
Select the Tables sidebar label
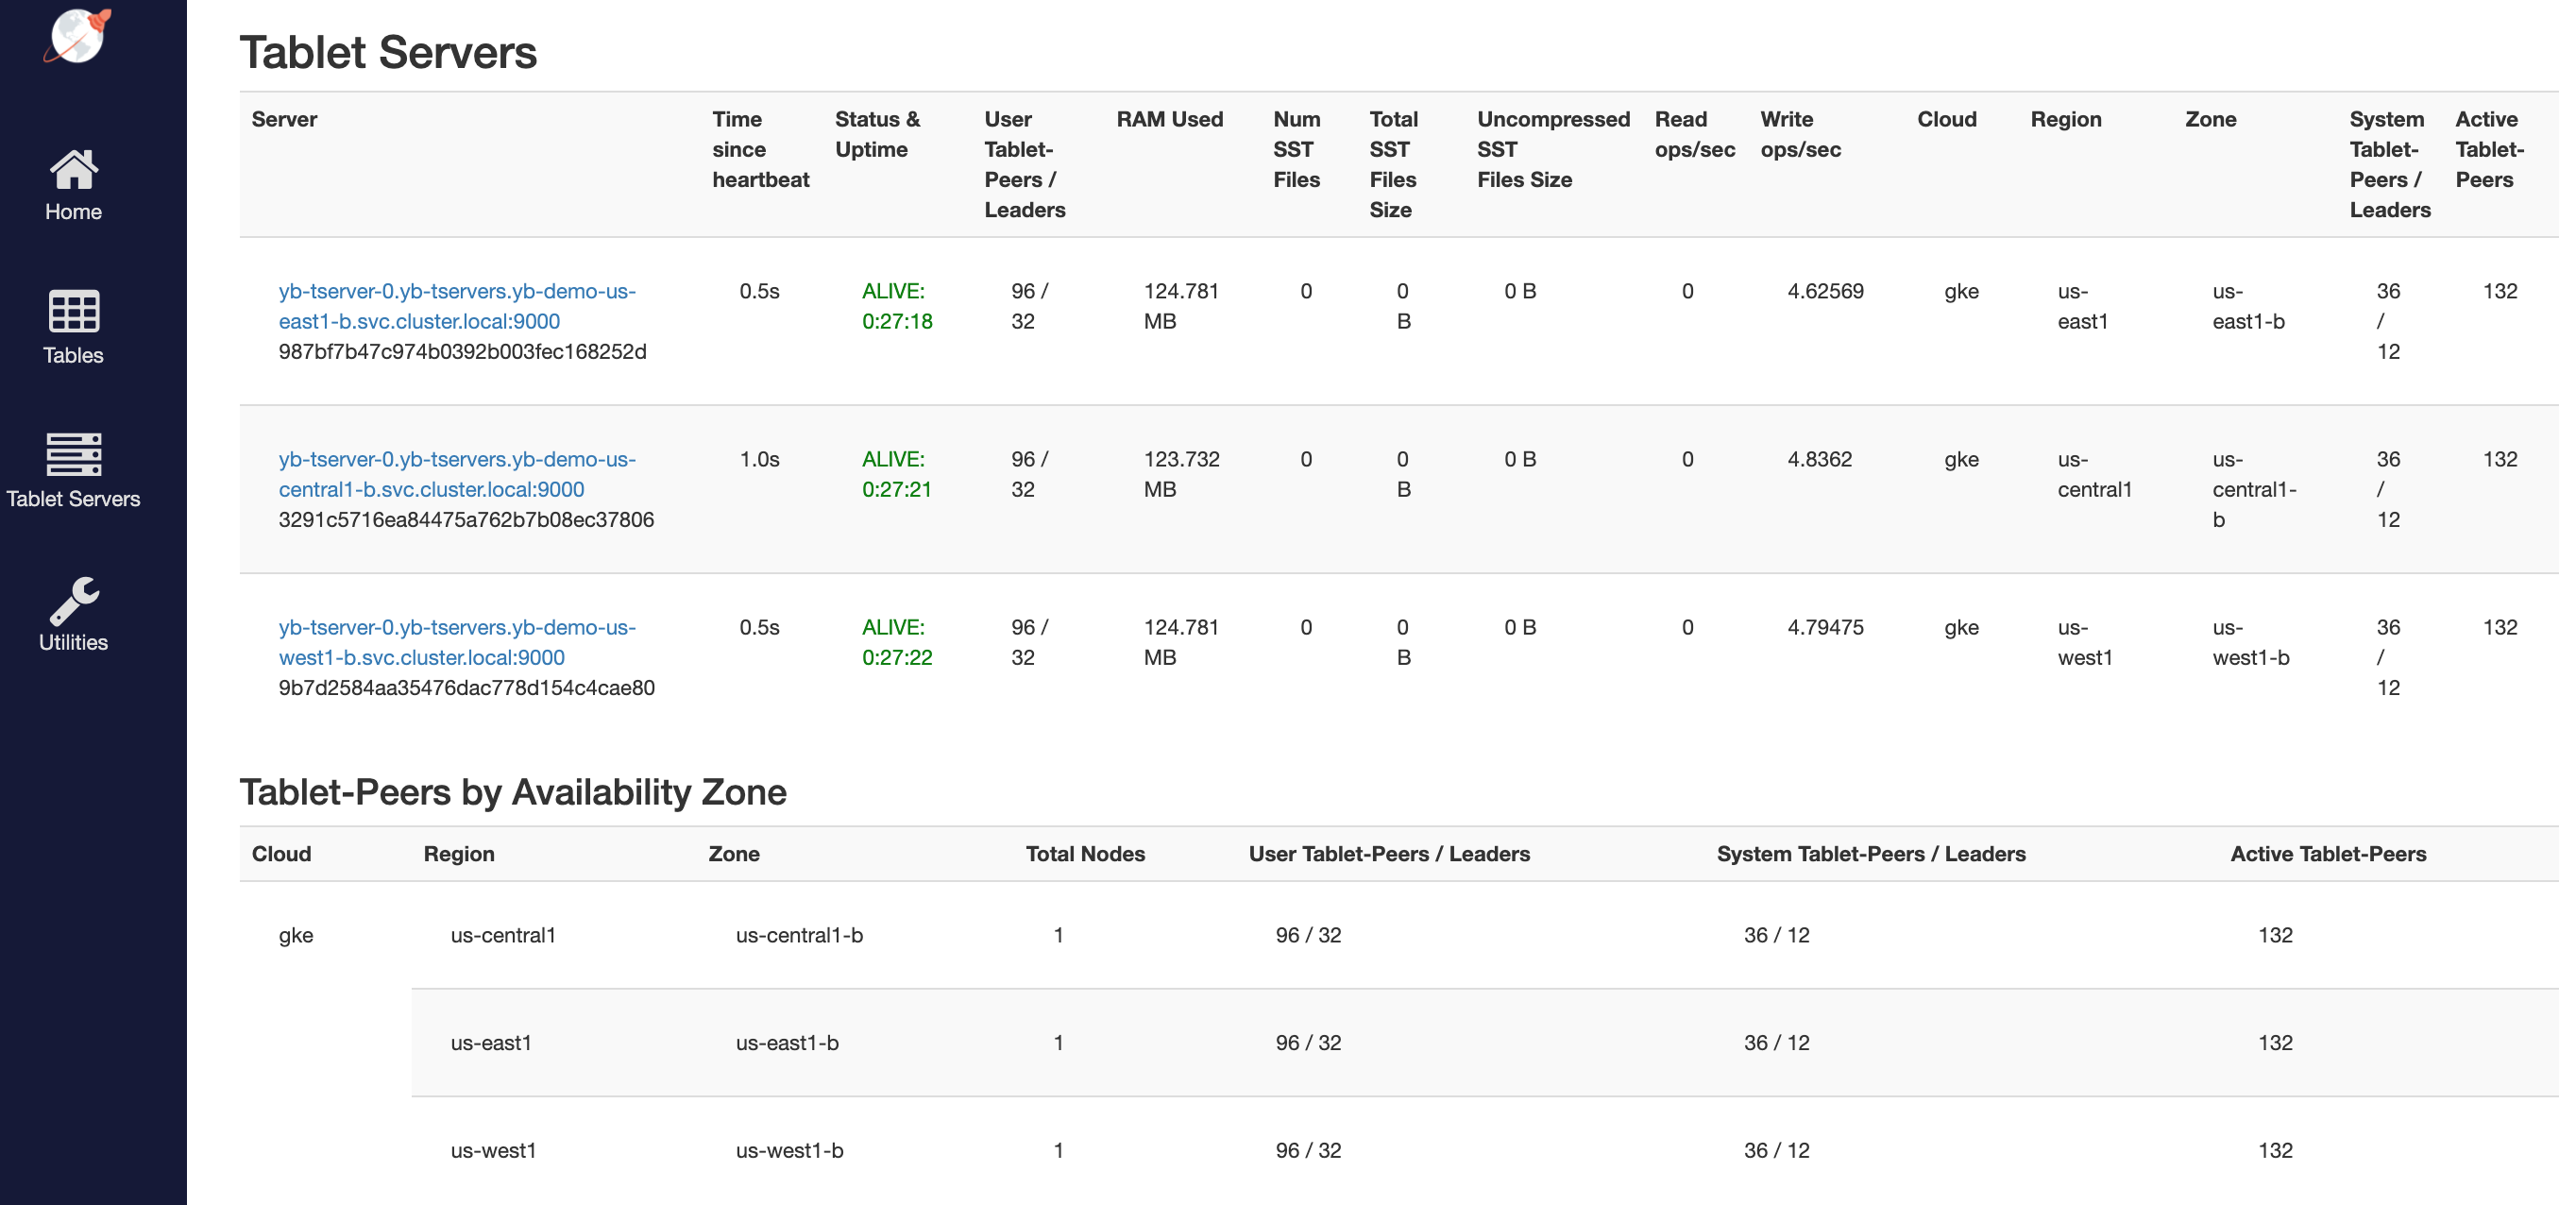pyautogui.click(x=73, y=355)
